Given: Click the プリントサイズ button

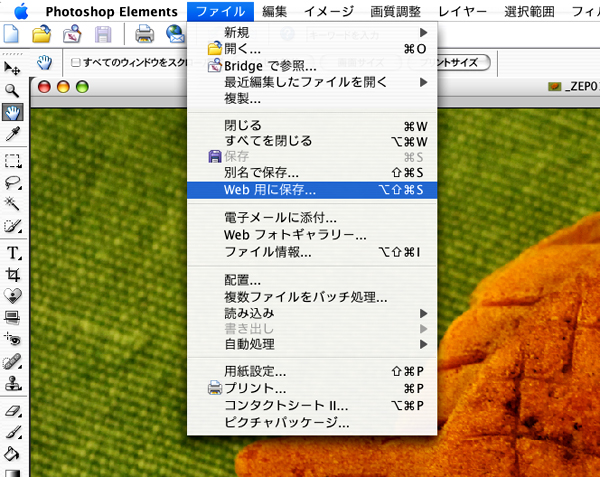Looking at the screenshot, I should (x=449, y=62).
